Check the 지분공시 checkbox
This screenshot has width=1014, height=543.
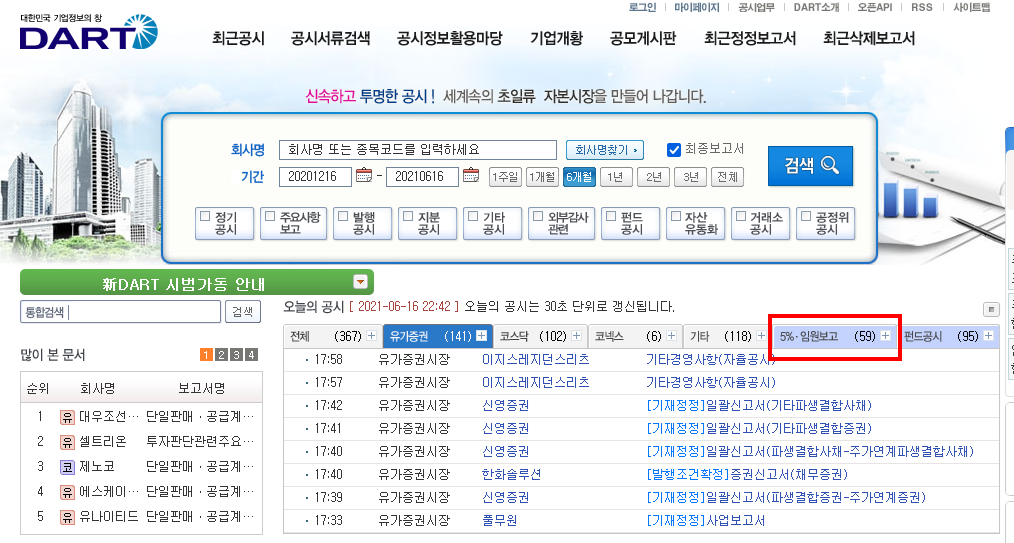408,216
